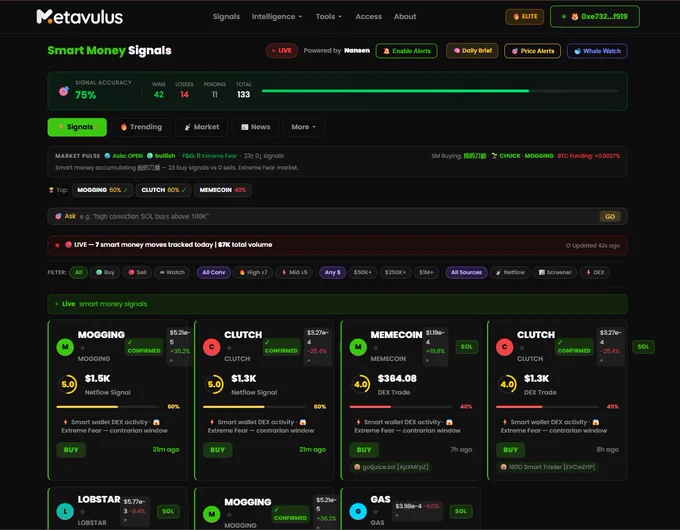Image resolution: width=680 pixels, height=530 pixels.
Task: Click the SOL chain badge on LOBSTAR card
Action: (168, 511)
